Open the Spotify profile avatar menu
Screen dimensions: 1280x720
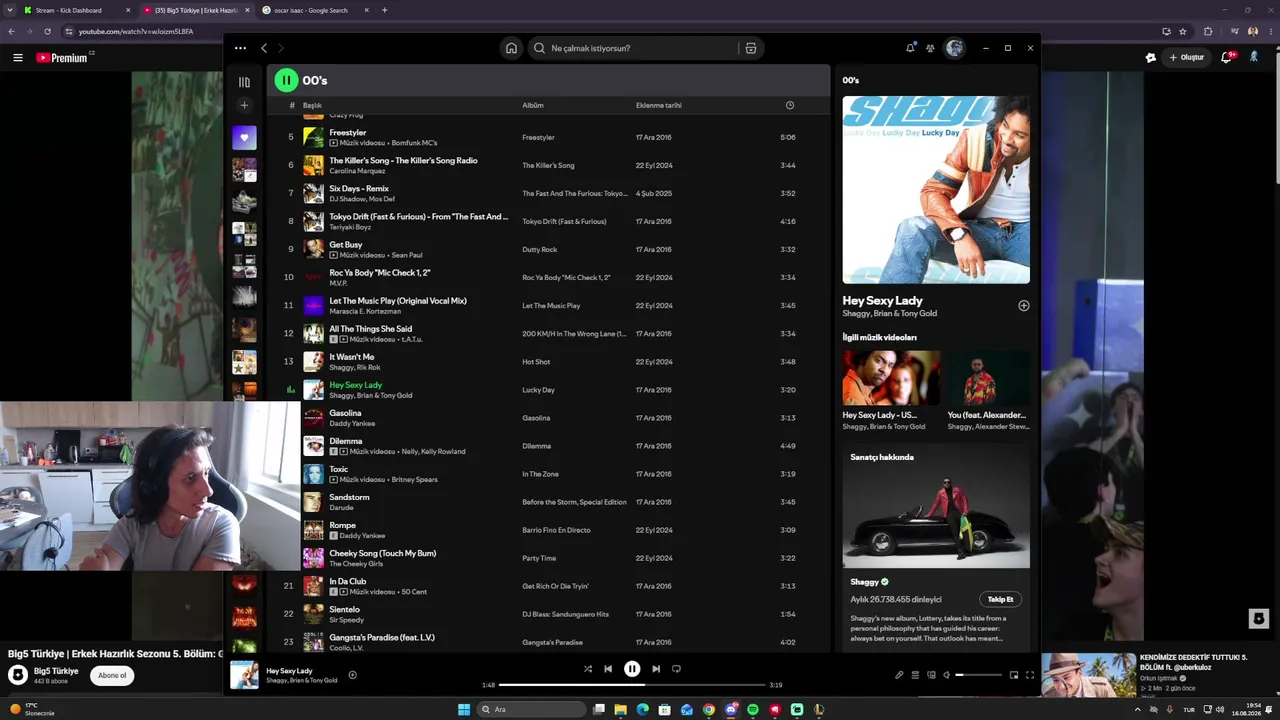click(x=954, y=48)
